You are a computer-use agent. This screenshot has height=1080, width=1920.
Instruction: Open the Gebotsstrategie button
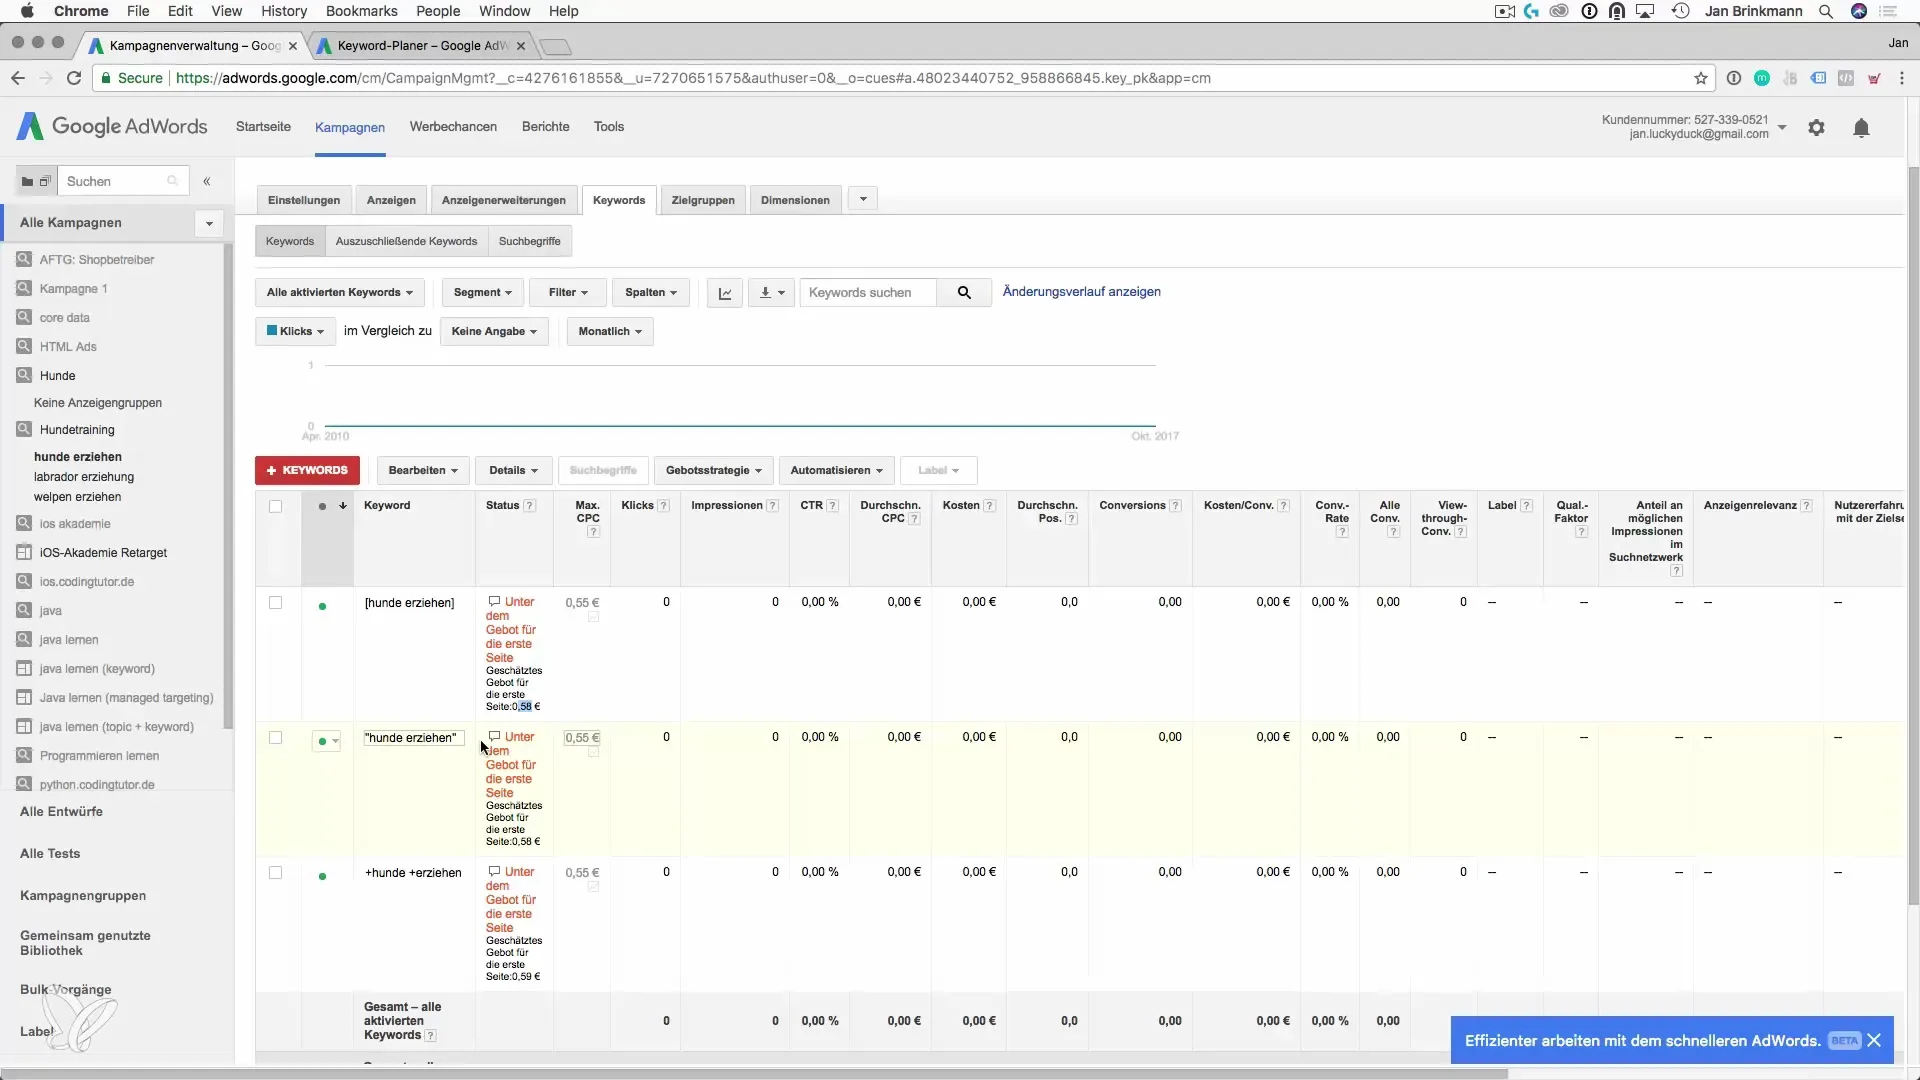tap(714, 470)
